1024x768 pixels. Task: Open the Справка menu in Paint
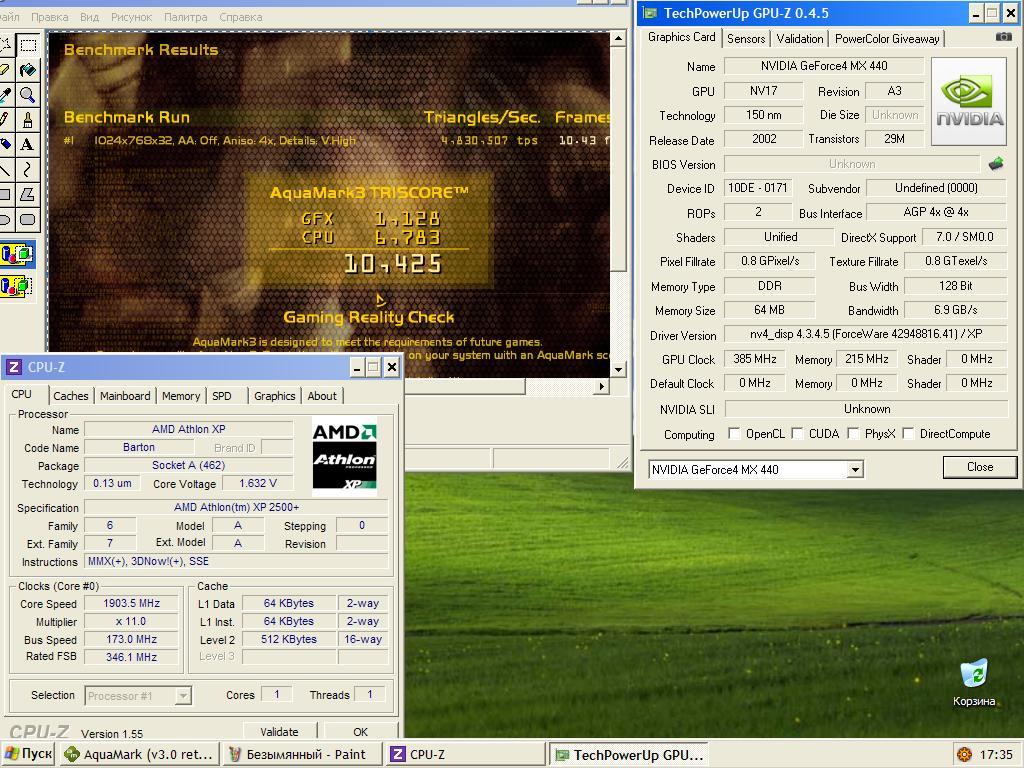click(x=241, y=17)
